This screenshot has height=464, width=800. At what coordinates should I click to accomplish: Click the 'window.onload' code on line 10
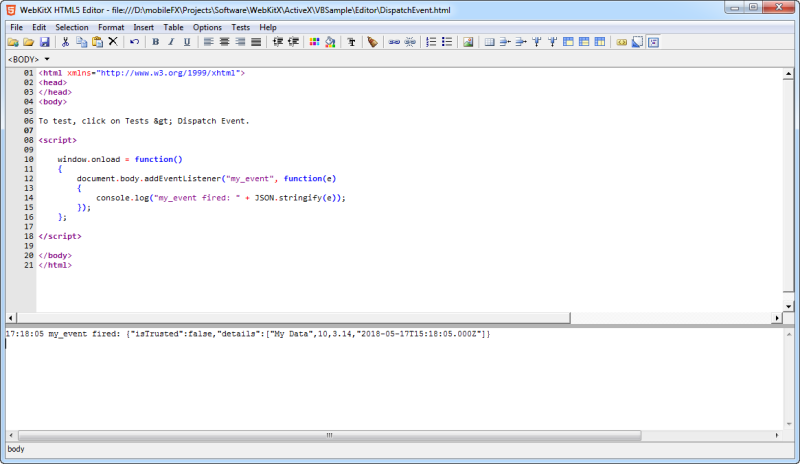(x=89, y=159)
